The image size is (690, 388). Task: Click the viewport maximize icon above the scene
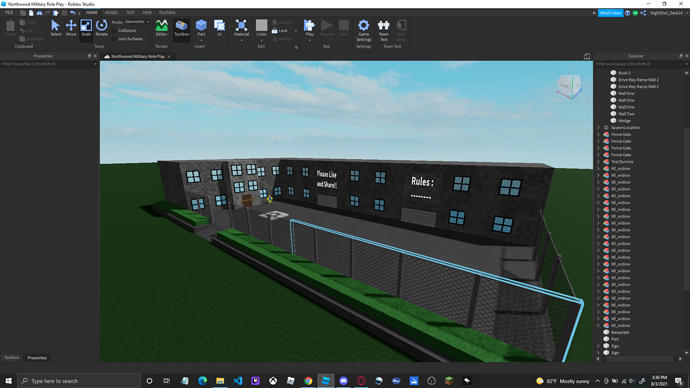point(587,56)
